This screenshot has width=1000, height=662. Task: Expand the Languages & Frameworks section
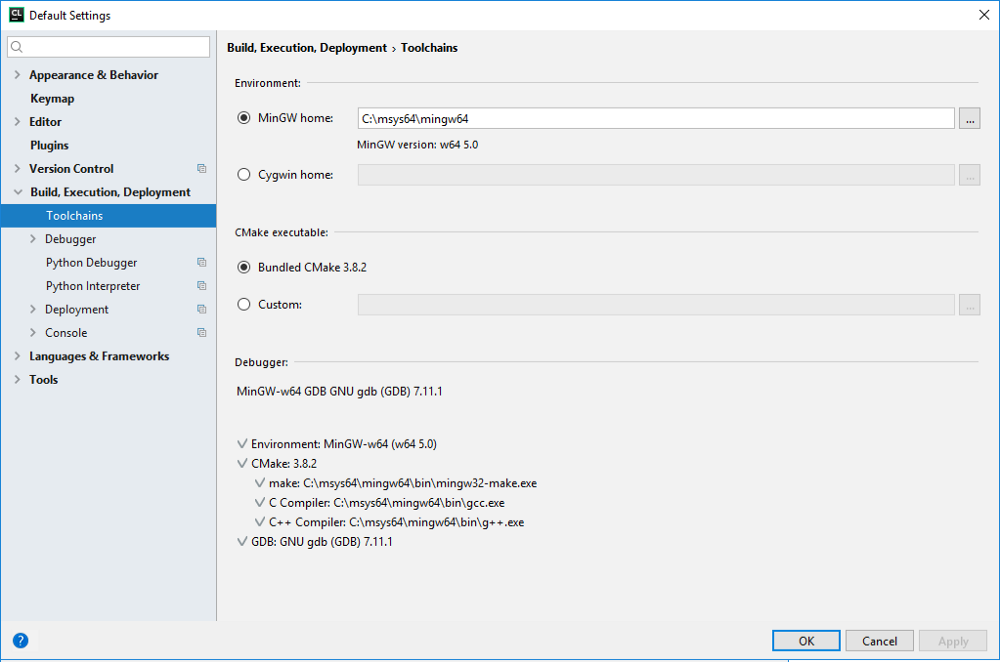pyautogui.click(x=17, y=356)
